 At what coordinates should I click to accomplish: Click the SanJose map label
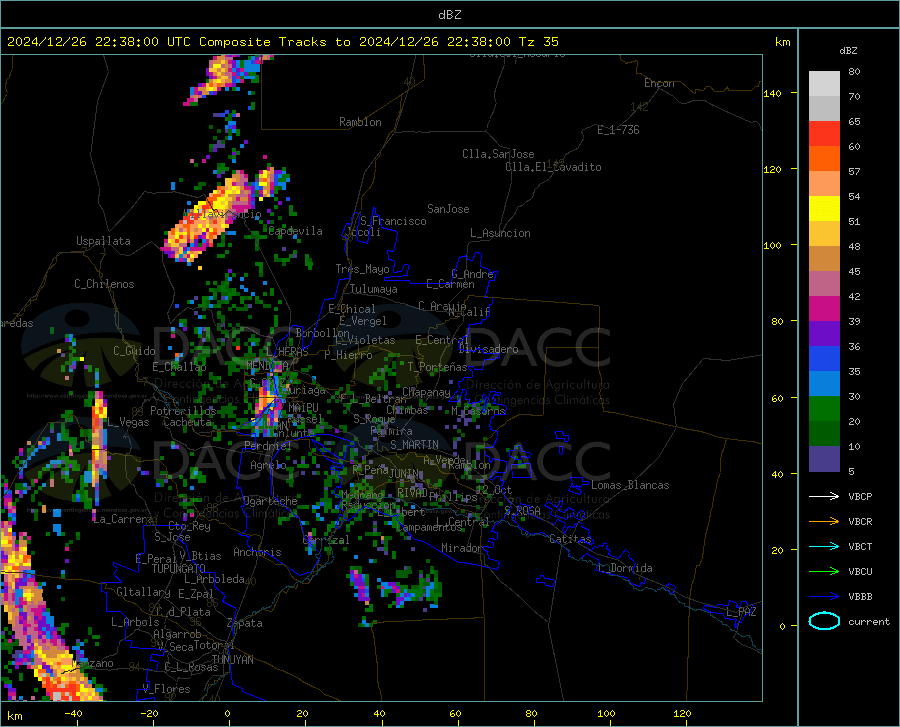tap(448, 209)
